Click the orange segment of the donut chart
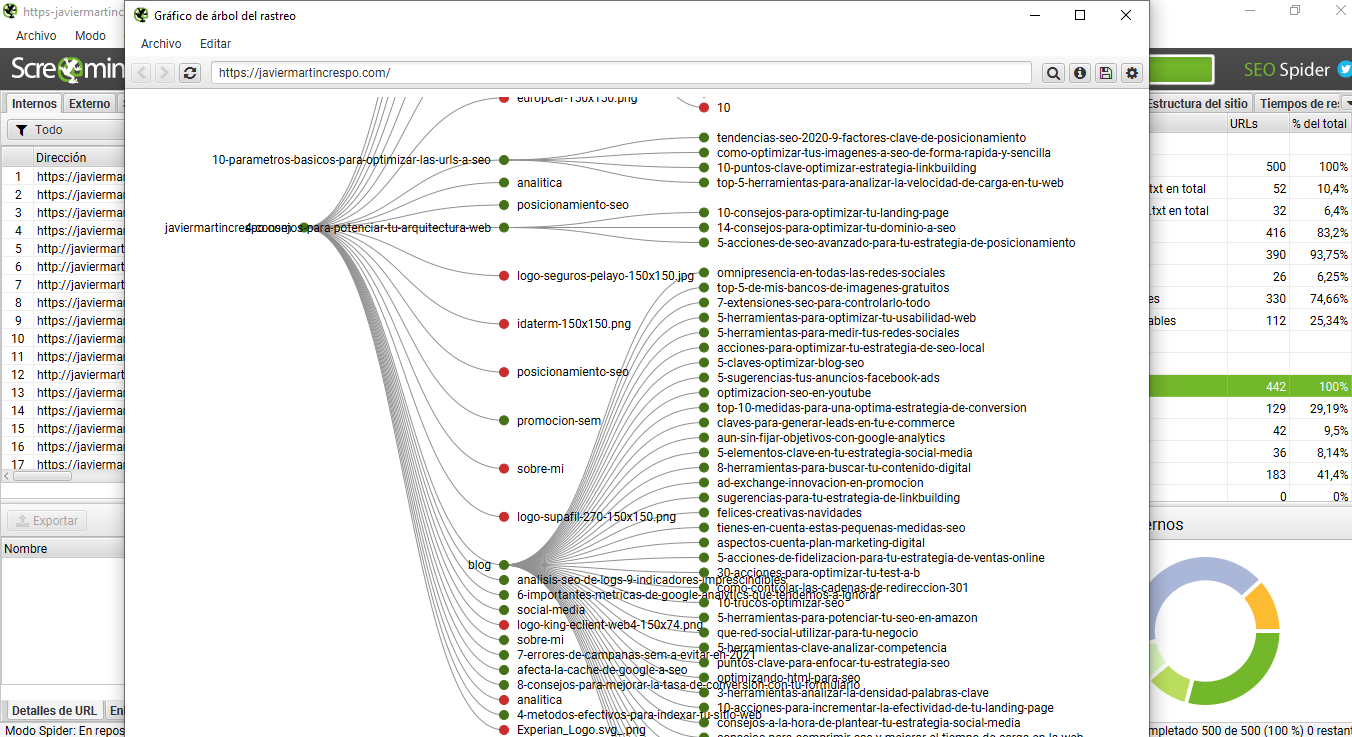 [x=1262, y=604]
